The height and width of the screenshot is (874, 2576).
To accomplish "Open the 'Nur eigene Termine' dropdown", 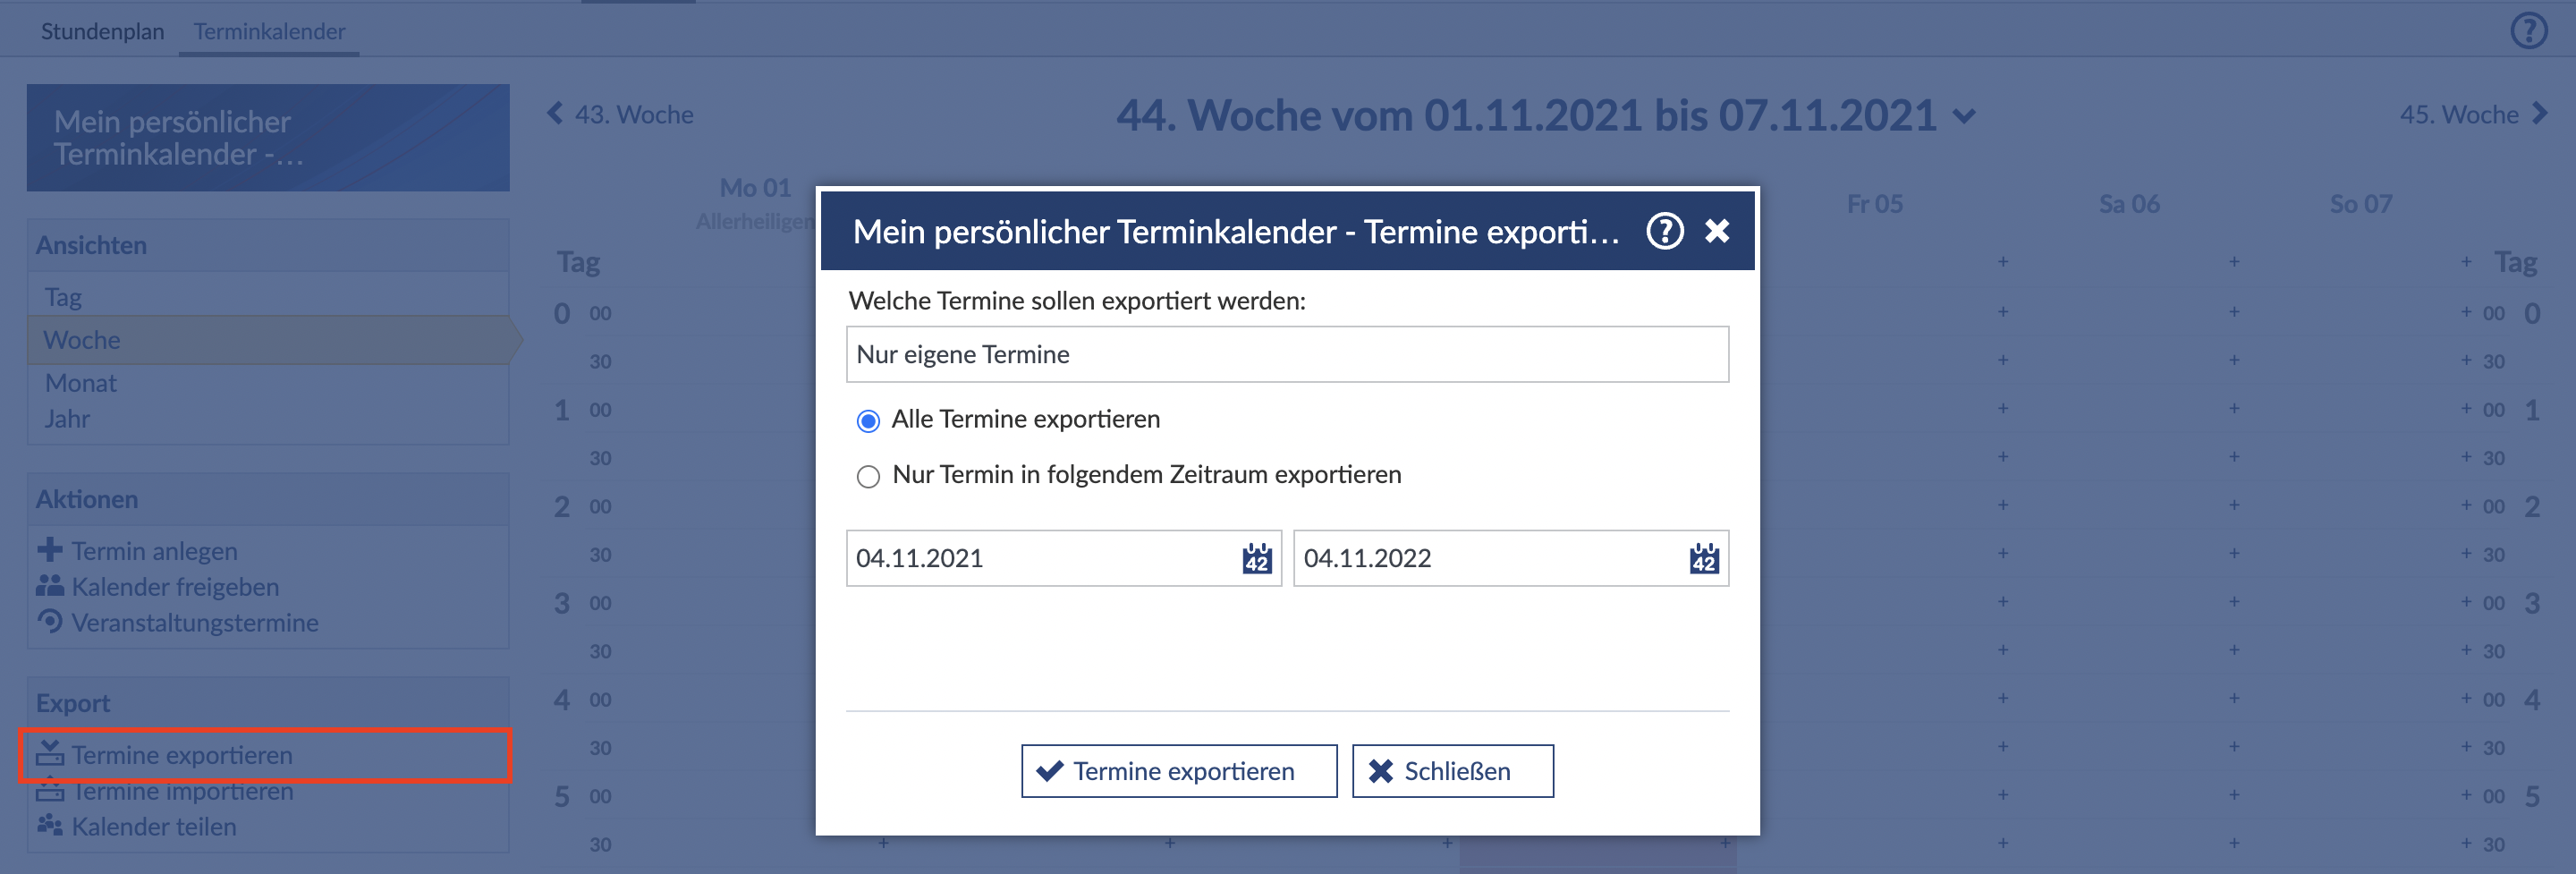I will [1286, 354].
